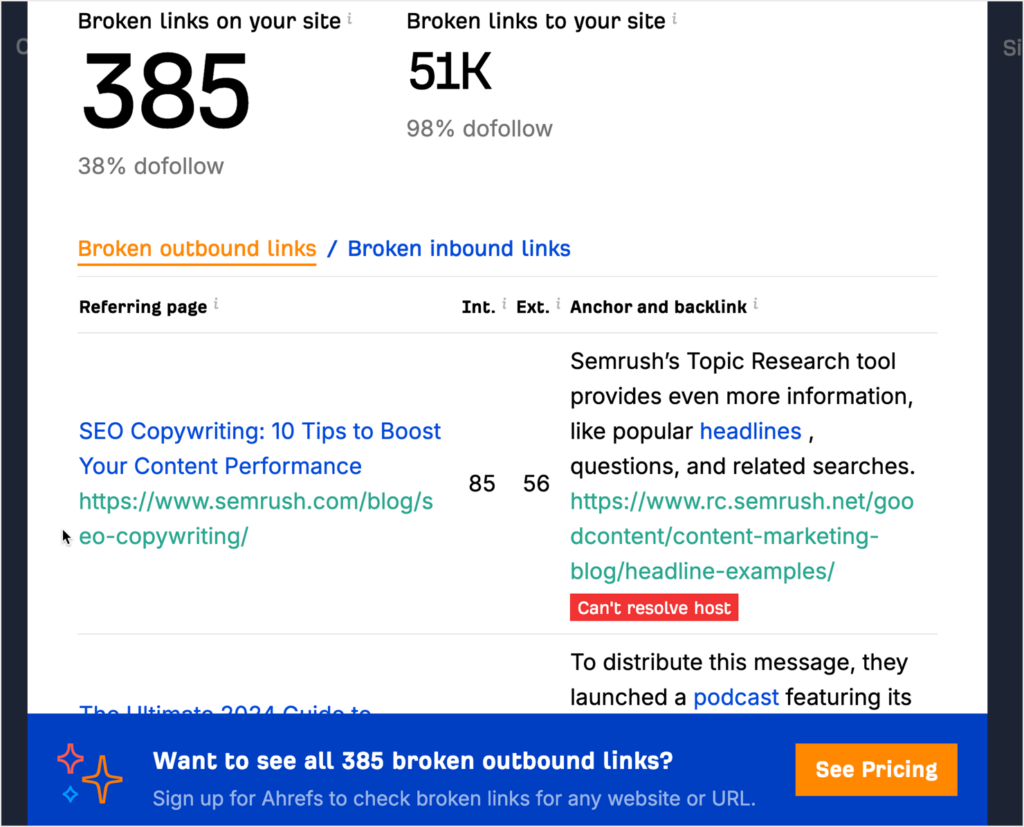The image size is (1024, 827).
Task: Click the "51K" inbound broken links count
Action: point(449,71)
